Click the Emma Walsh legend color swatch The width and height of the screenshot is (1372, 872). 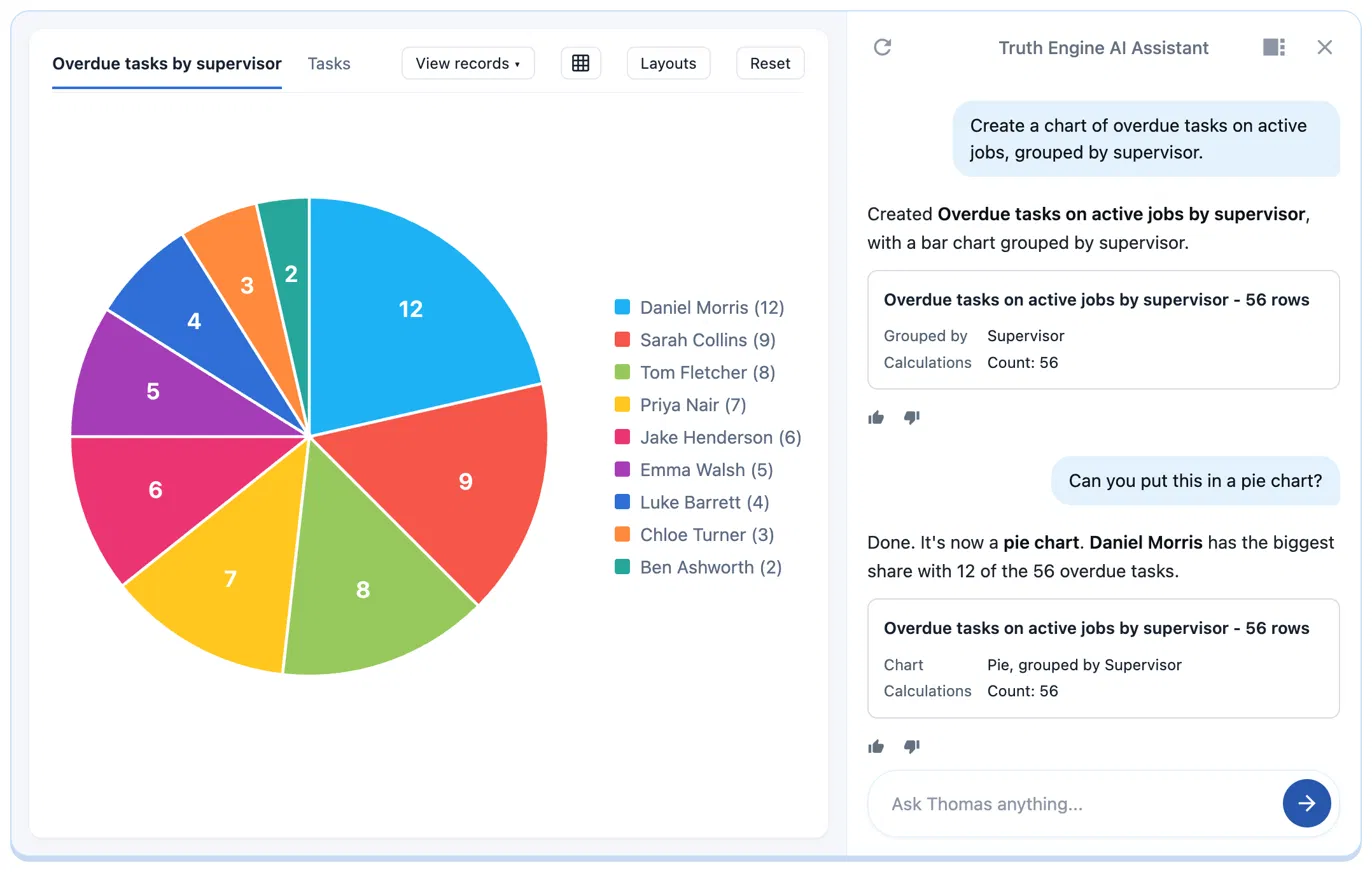pos(622,470)
